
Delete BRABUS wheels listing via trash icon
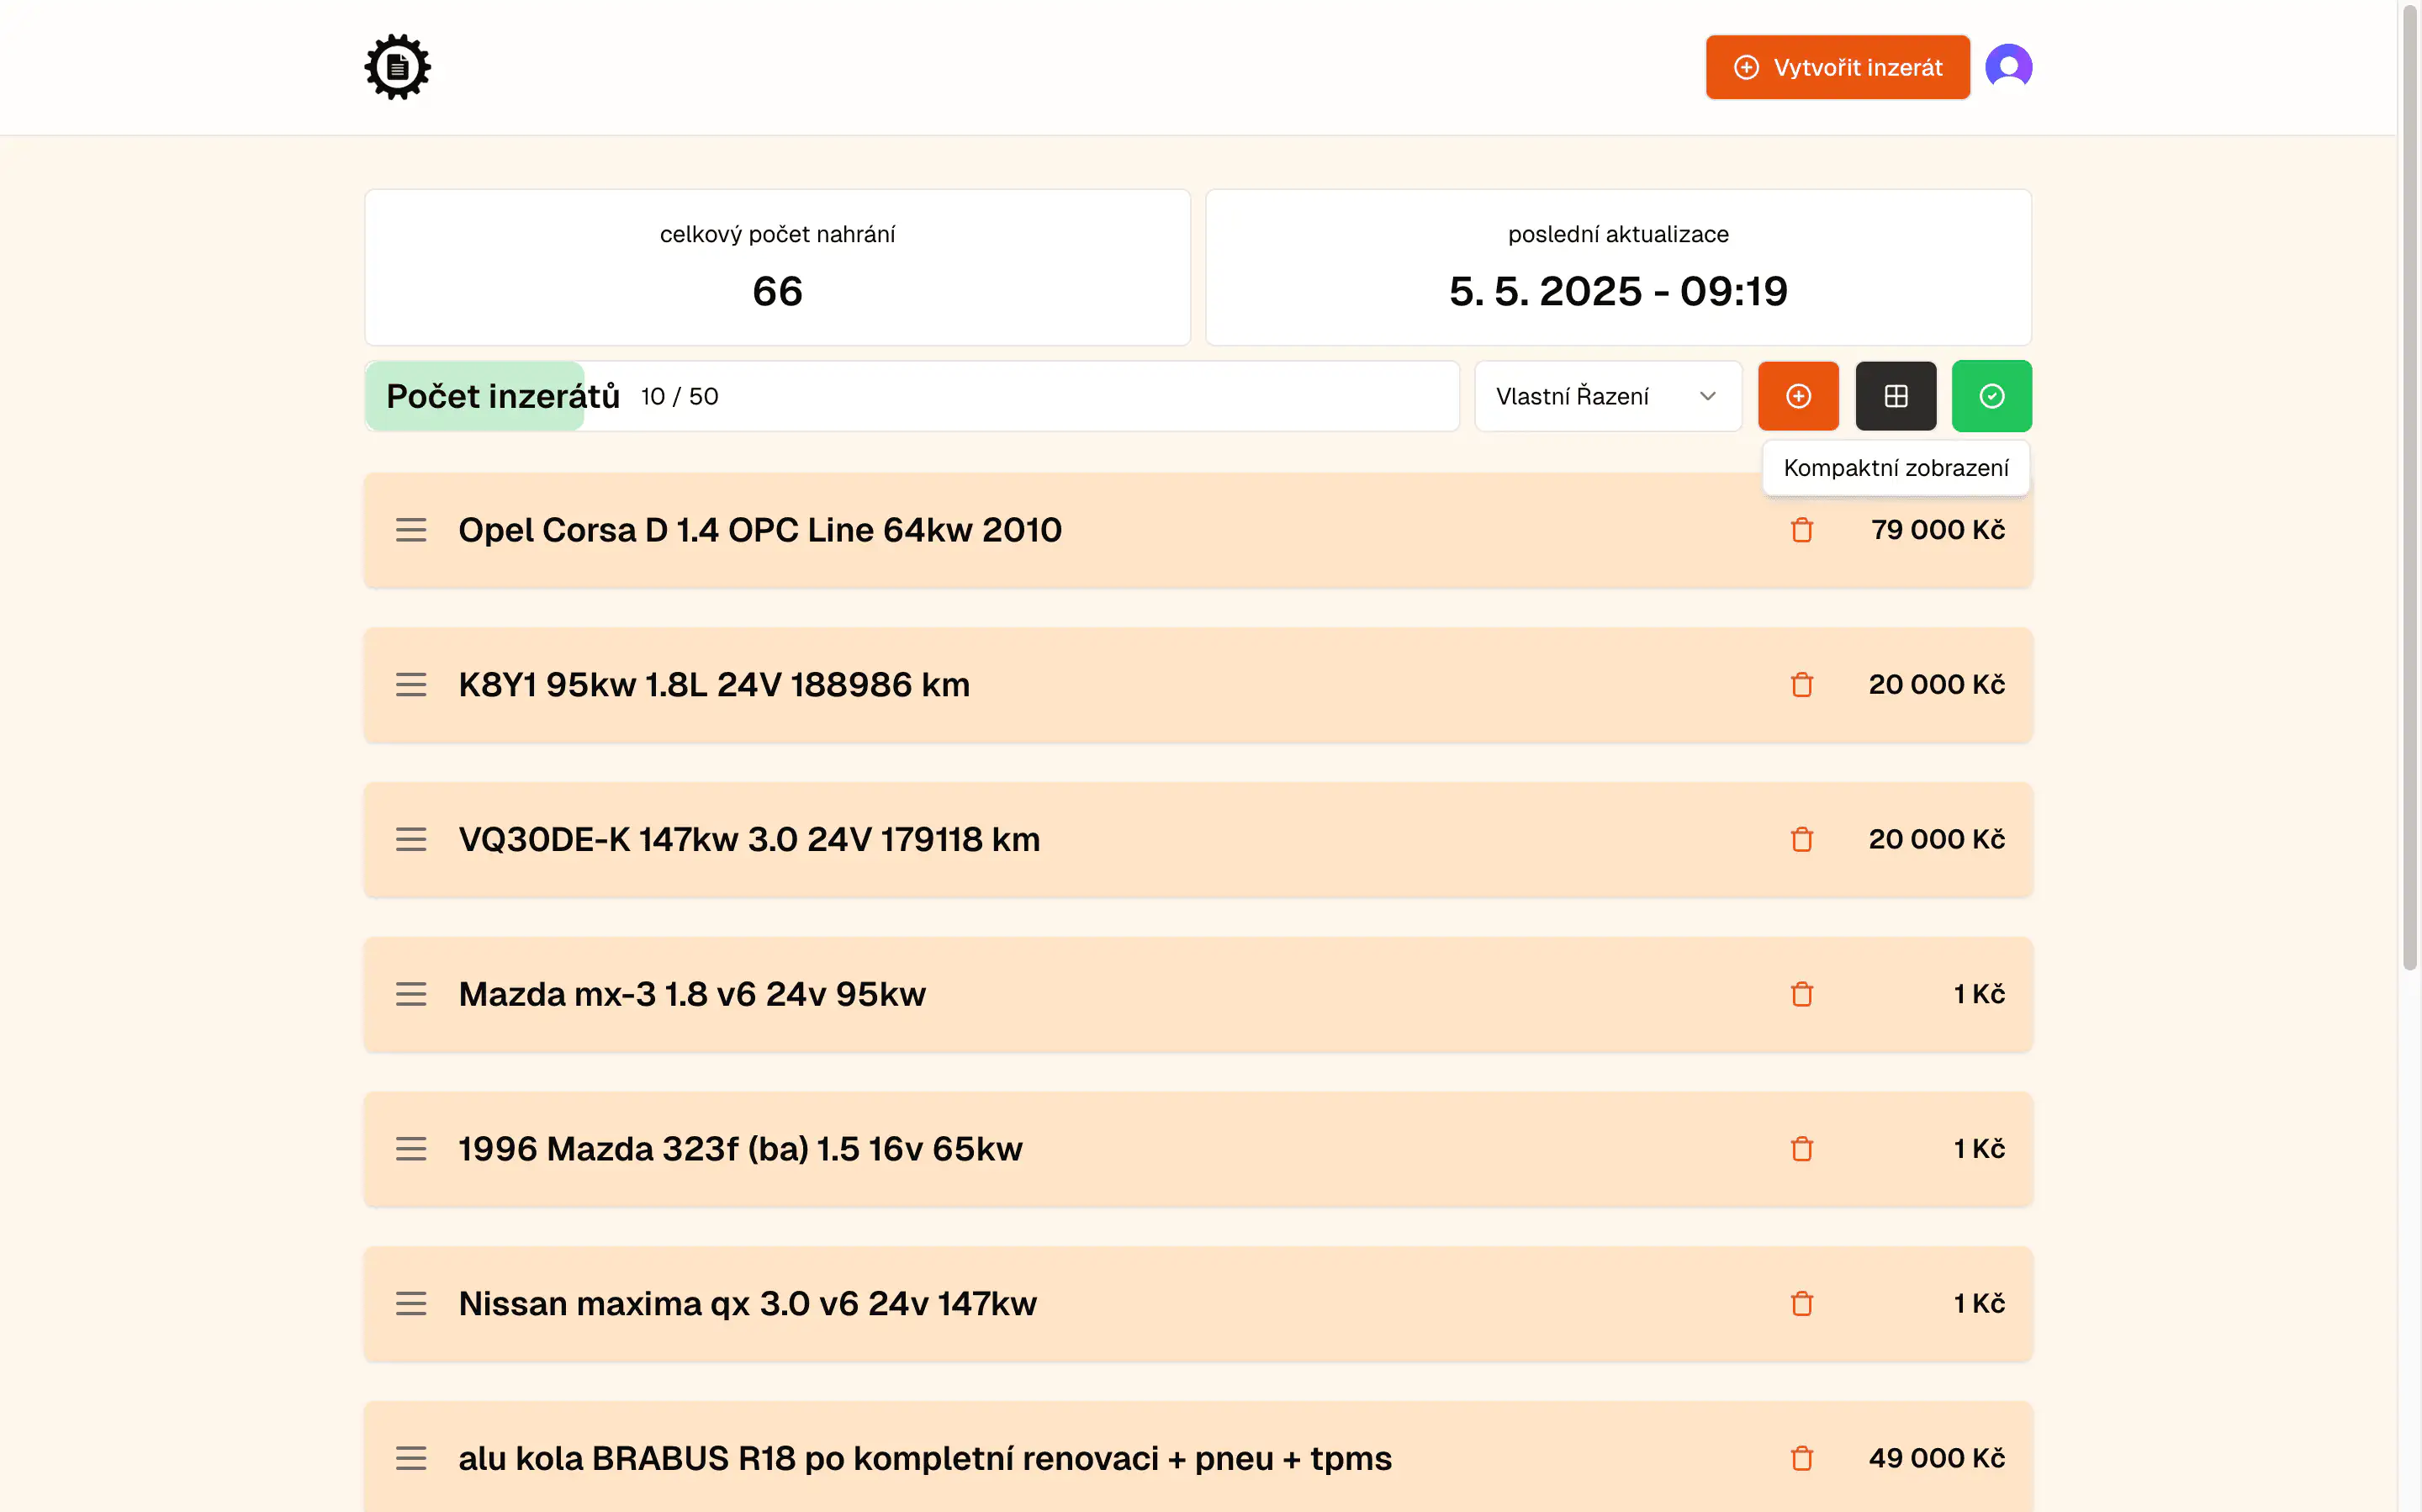pos(1801,1458)
